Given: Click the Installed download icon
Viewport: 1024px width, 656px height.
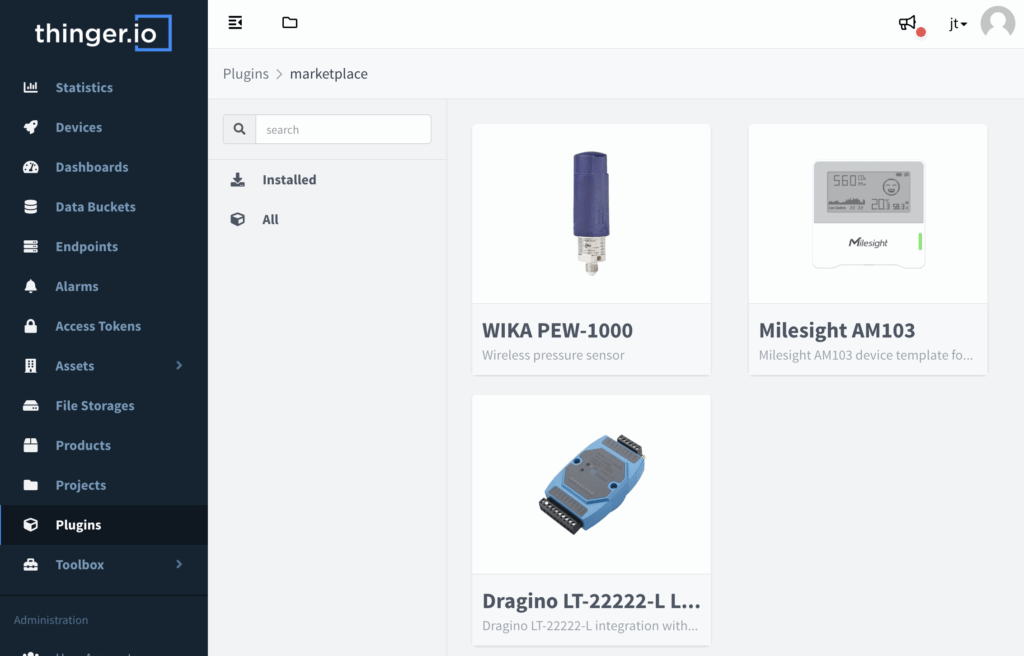Looking at the screenshot, I should coord(238,180).
